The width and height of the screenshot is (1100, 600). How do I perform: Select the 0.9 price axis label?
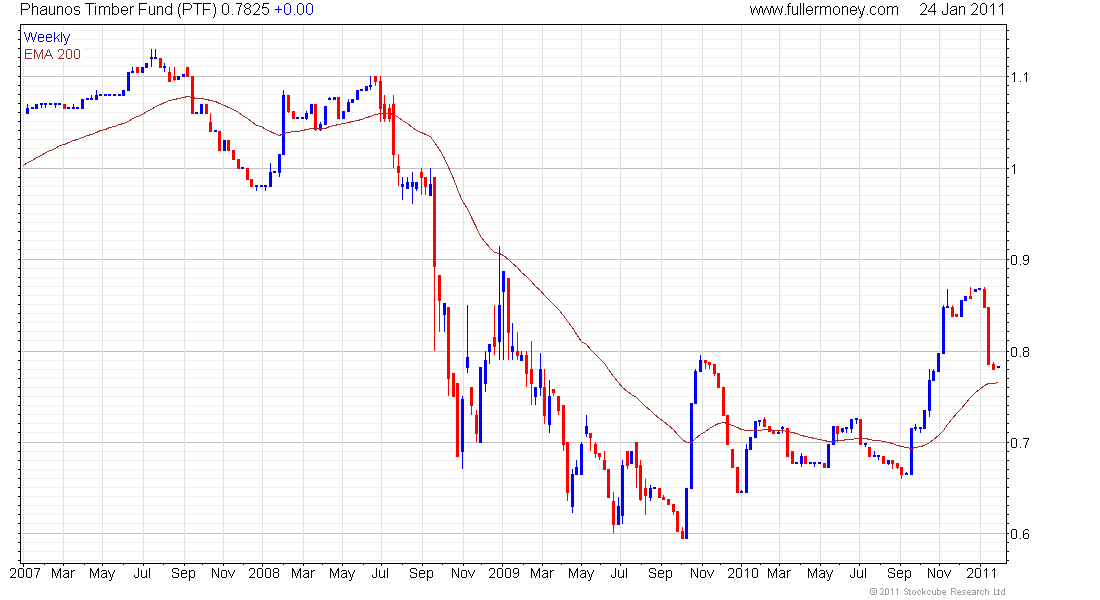(1019, 260)
